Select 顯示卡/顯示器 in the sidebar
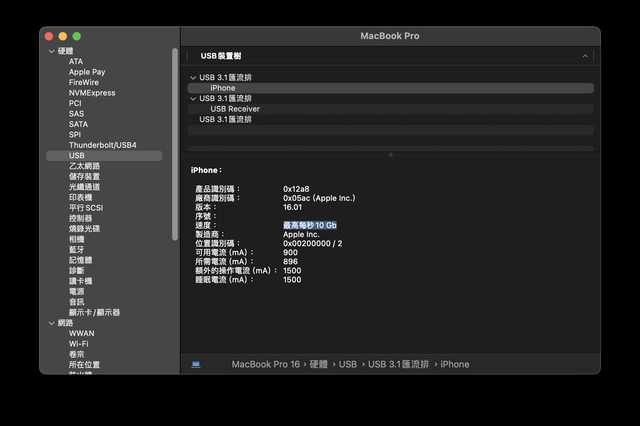Viewport: 640px width, 426px height. (x=94, y=312)
